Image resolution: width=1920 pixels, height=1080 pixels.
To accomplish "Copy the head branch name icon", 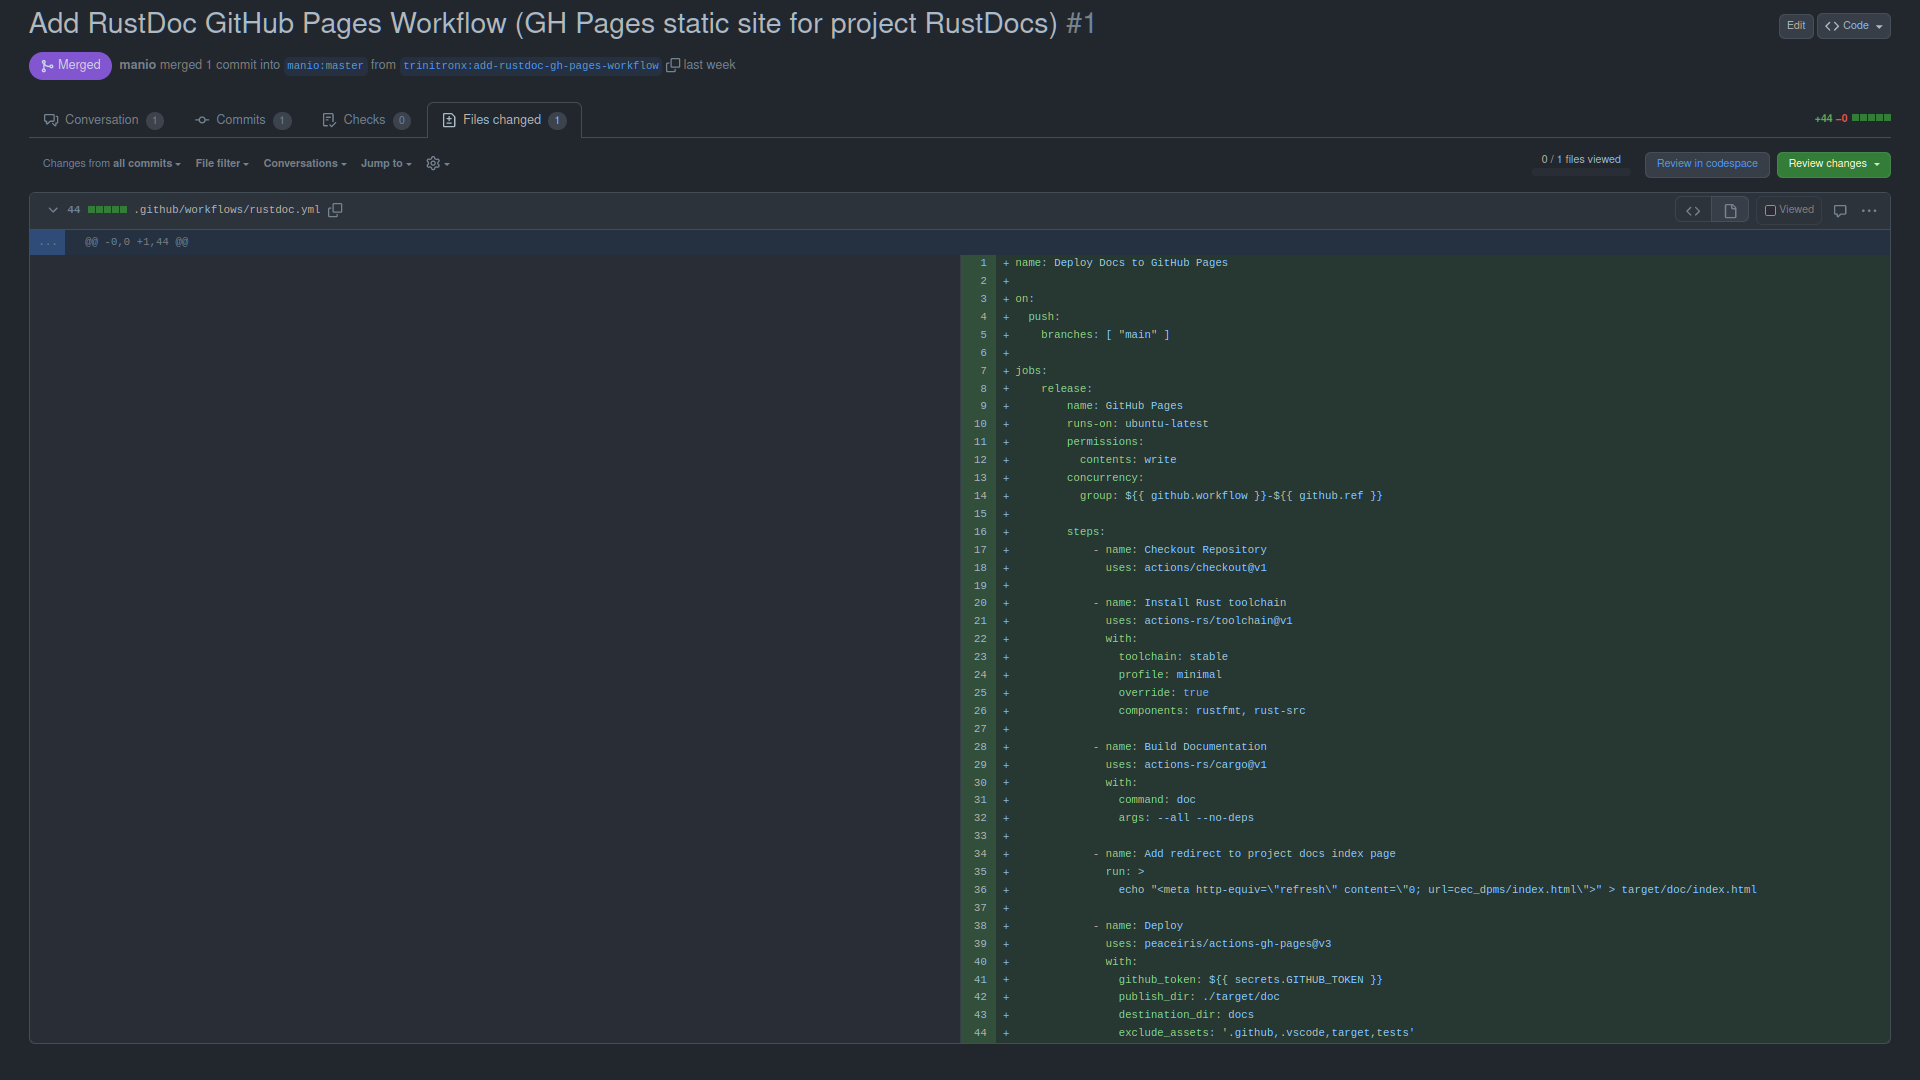I will [x=673, y=65].
